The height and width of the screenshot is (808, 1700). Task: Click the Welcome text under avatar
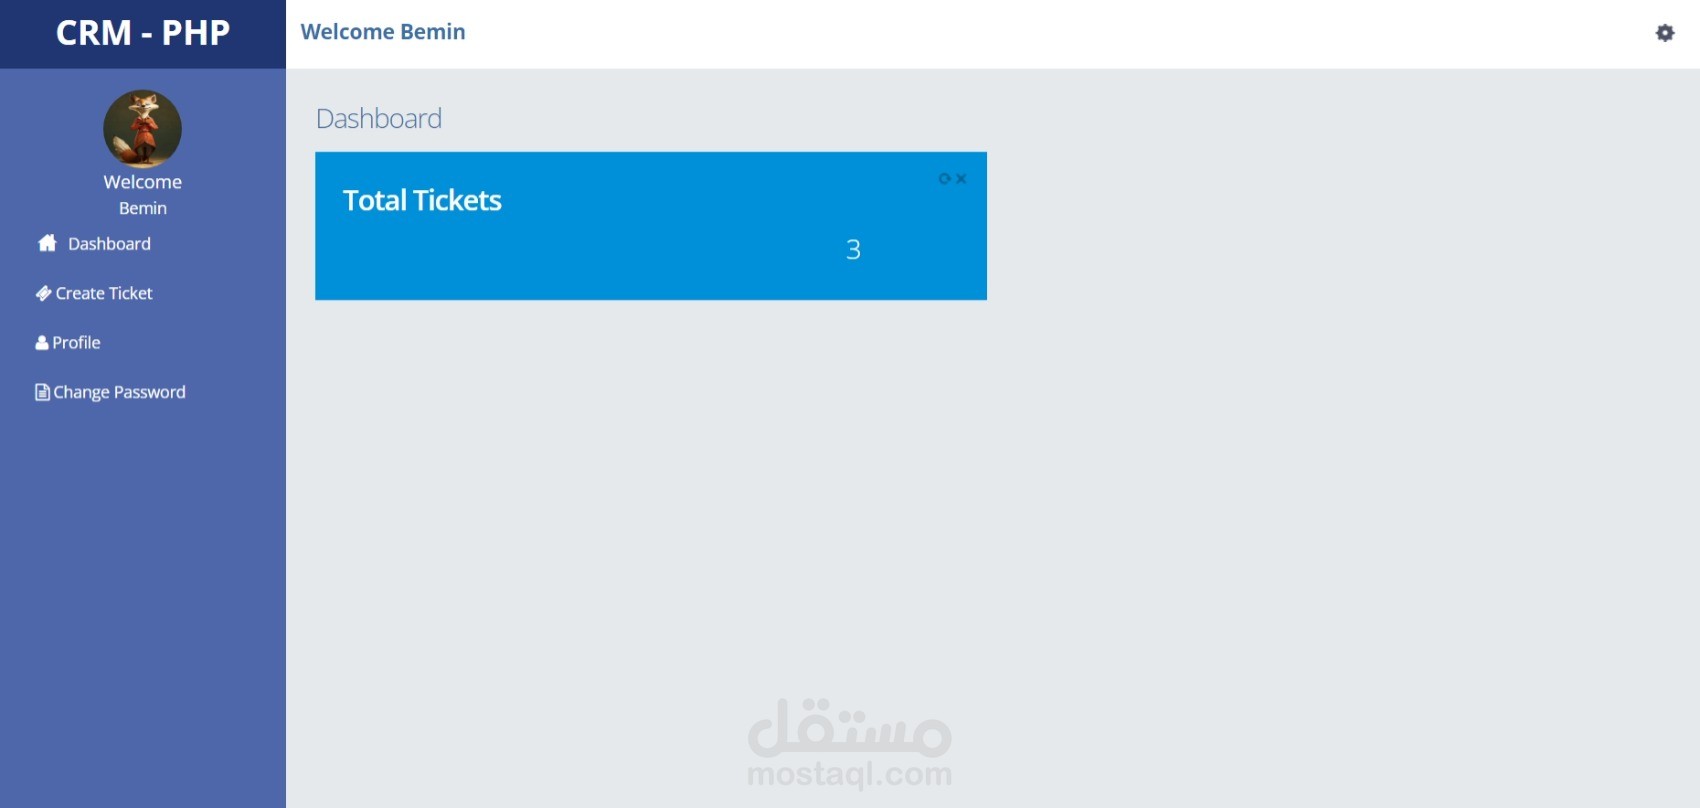pyautogui.click(x=142, y=182)
